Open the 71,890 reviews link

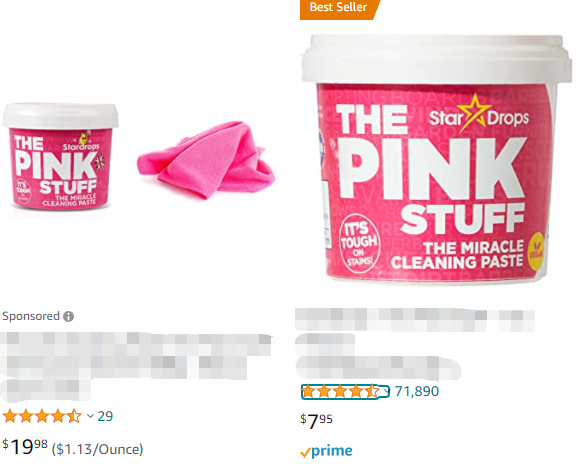(x=417, y=391)
